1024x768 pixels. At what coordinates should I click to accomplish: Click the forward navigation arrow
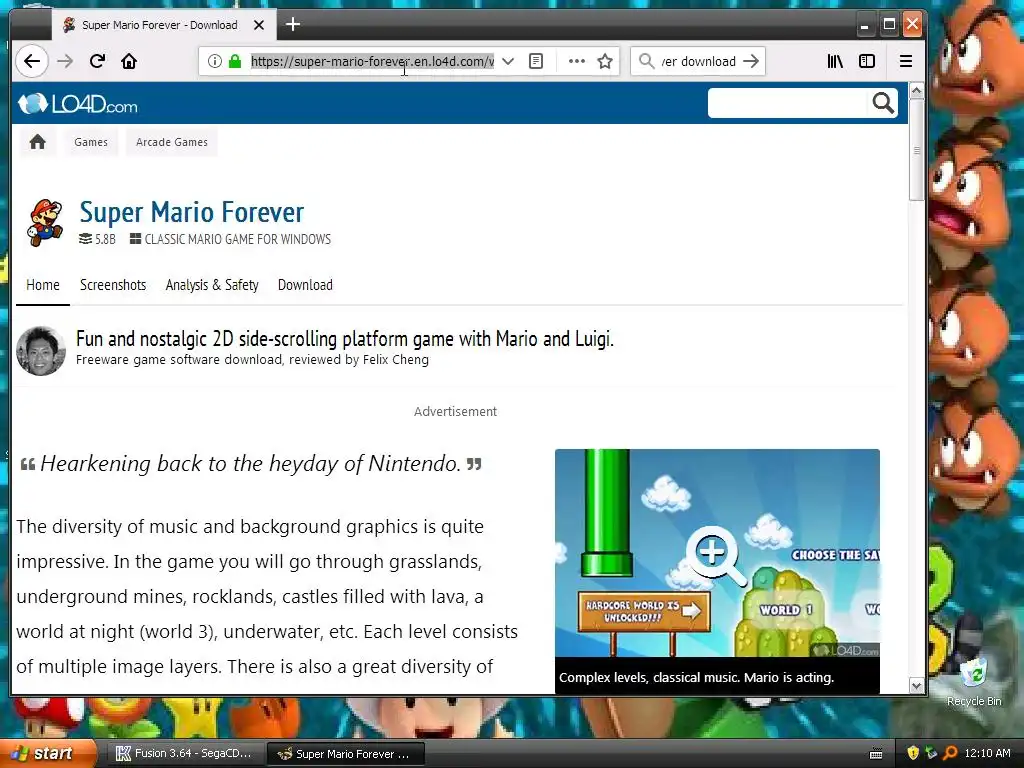(65, 61)
